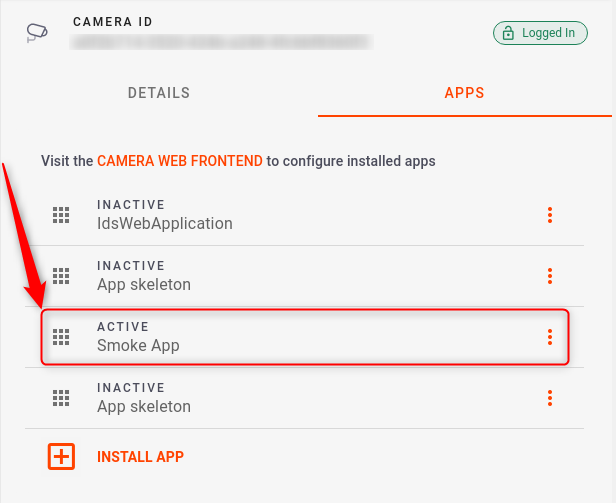
Task: Click the grid icon of the first App skeleton
Action: pyautogui.click(x=61, y=276)
